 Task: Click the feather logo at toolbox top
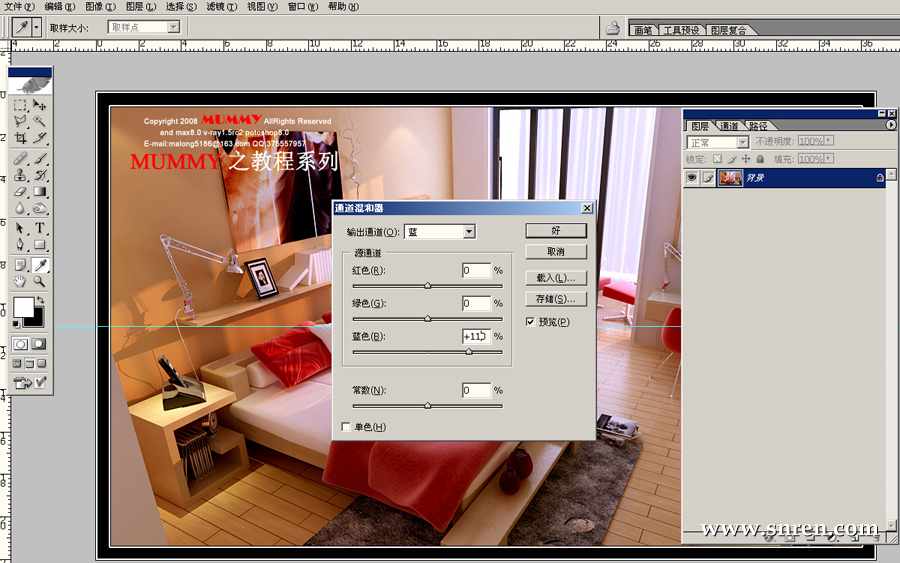[30, 86]
